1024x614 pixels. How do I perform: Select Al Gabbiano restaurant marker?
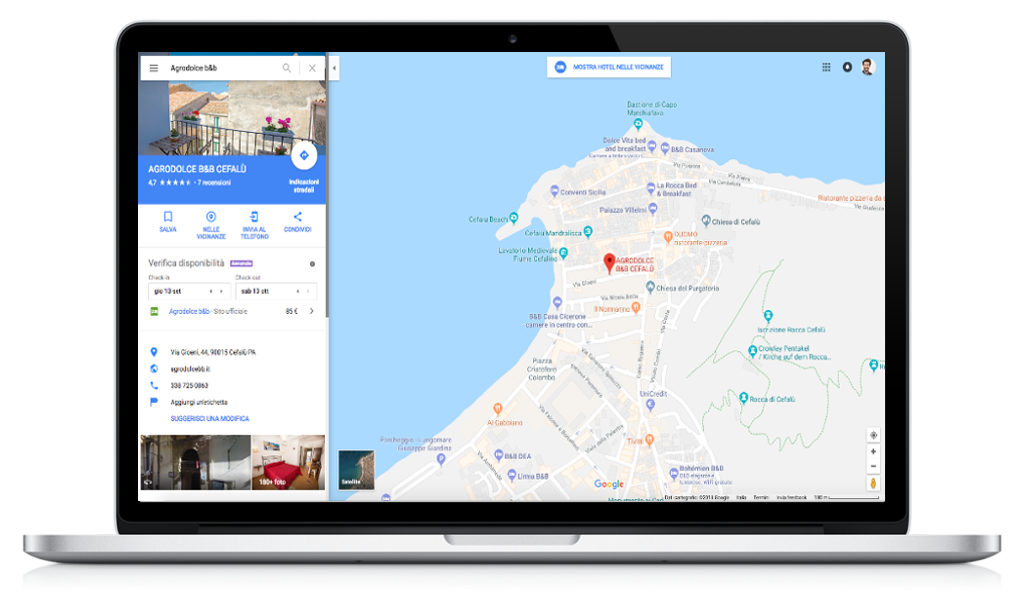pyautogui.click(x=498, y=410)
